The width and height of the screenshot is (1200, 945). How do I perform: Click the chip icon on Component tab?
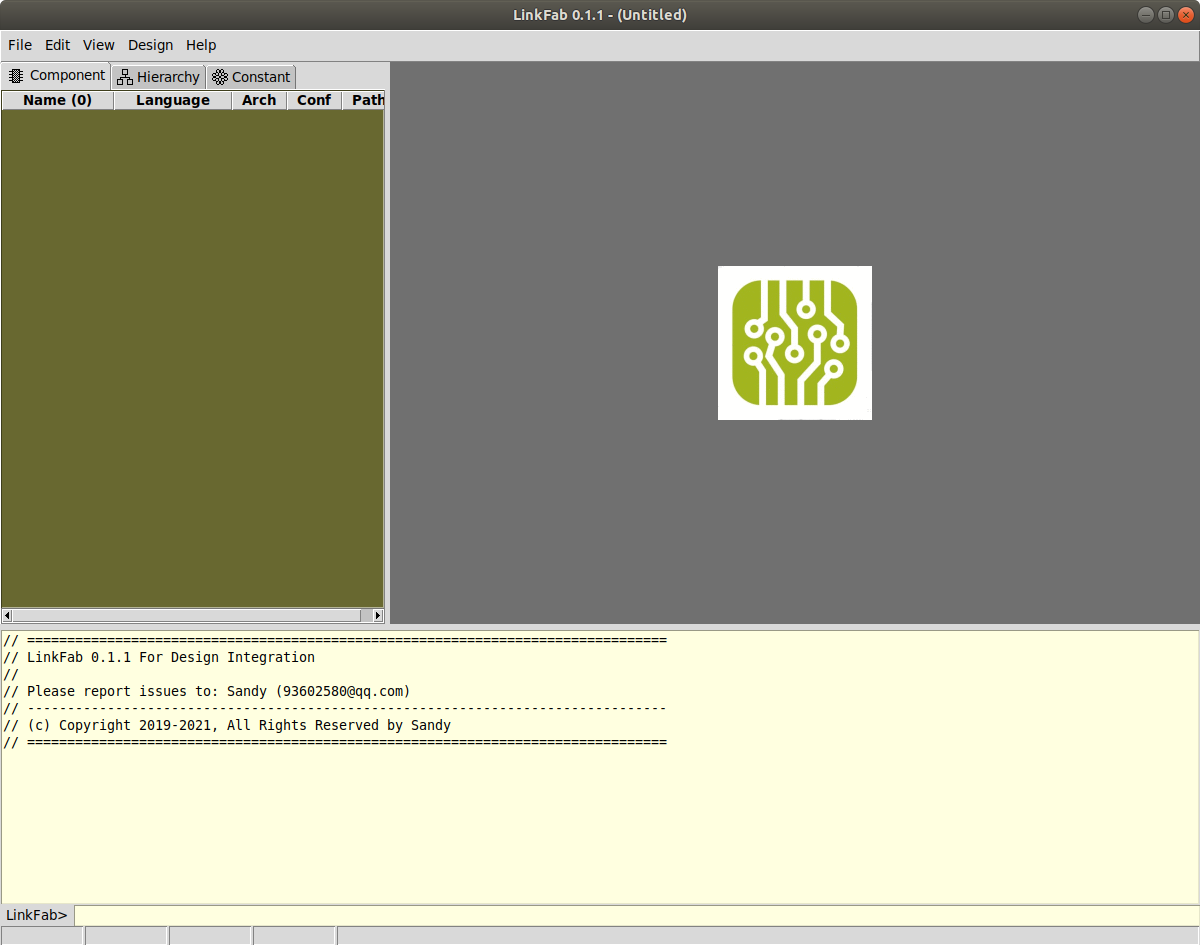coord(16,76)
